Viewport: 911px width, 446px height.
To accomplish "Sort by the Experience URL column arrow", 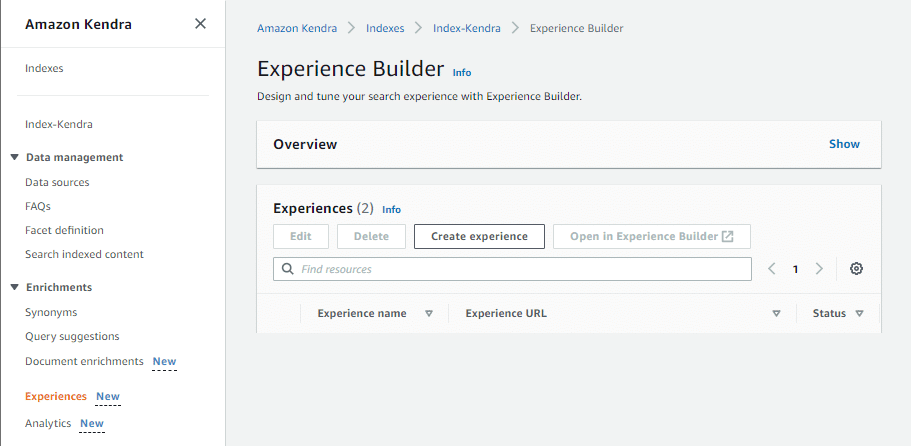I will point(776,314).
